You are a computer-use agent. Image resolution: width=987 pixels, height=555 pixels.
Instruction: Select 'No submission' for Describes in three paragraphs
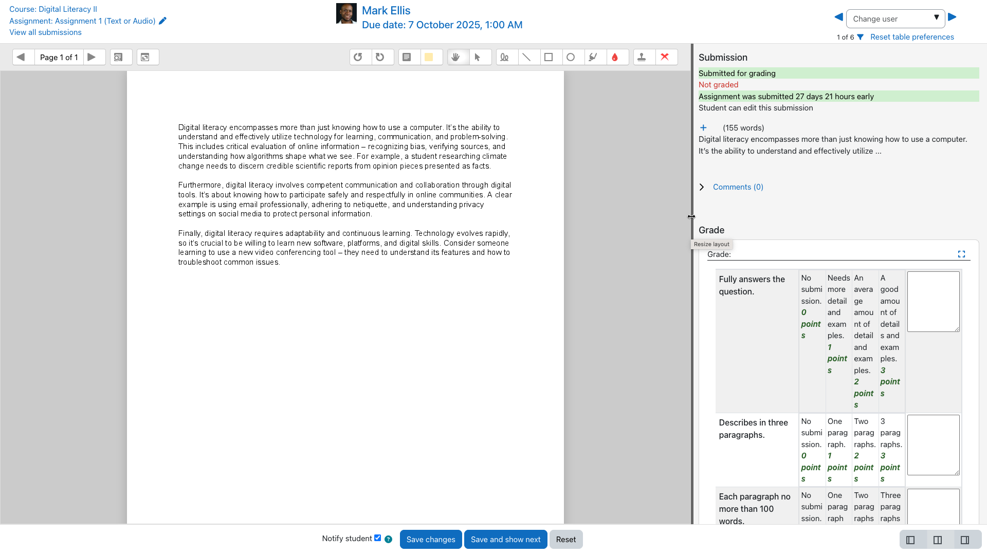pos(811,449)
